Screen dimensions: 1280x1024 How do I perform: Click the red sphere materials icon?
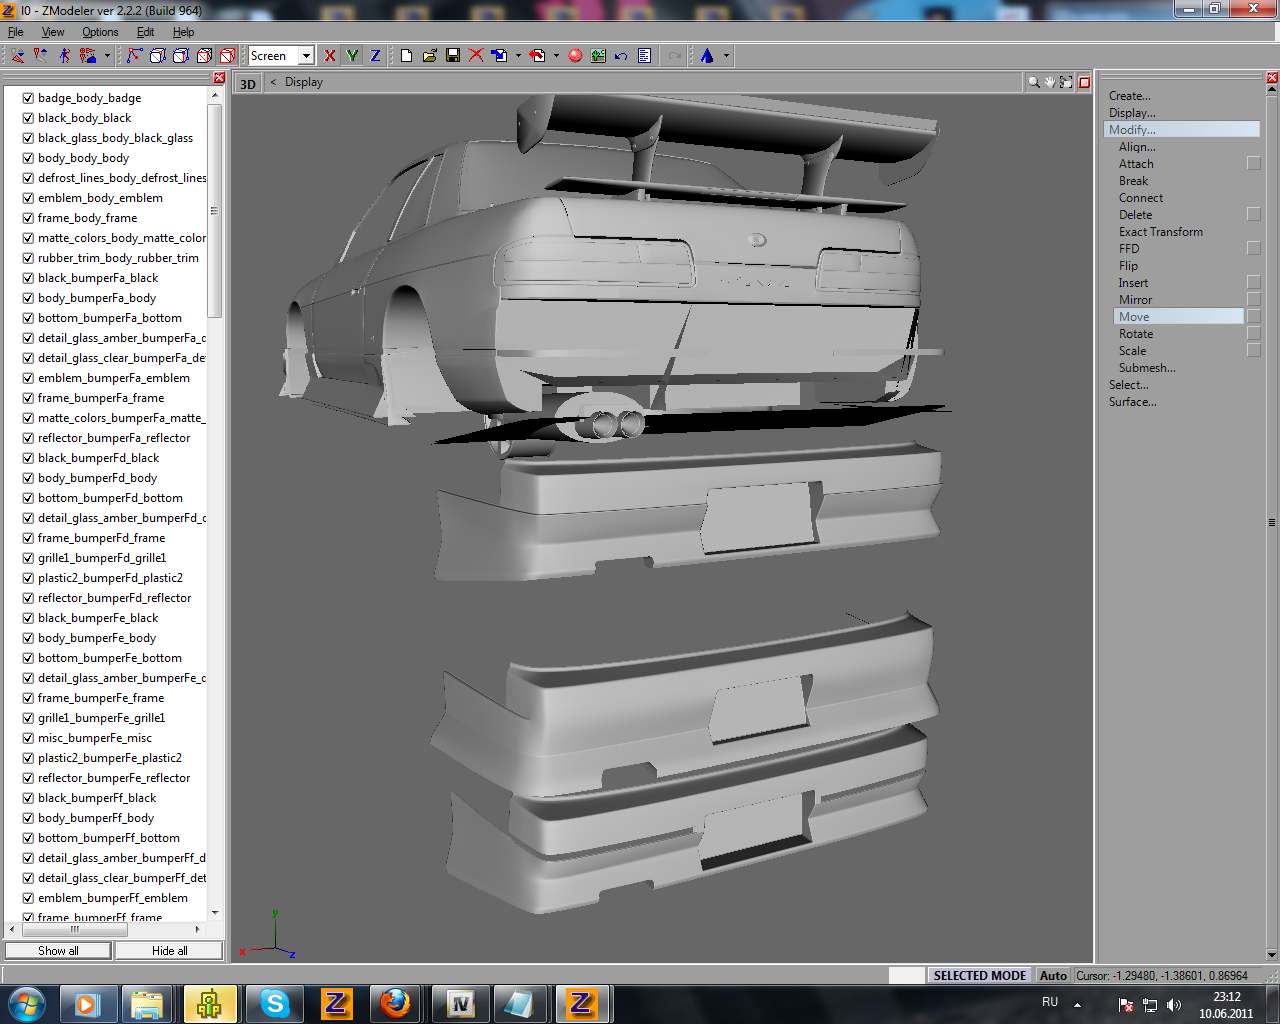[x=575, y=56]
